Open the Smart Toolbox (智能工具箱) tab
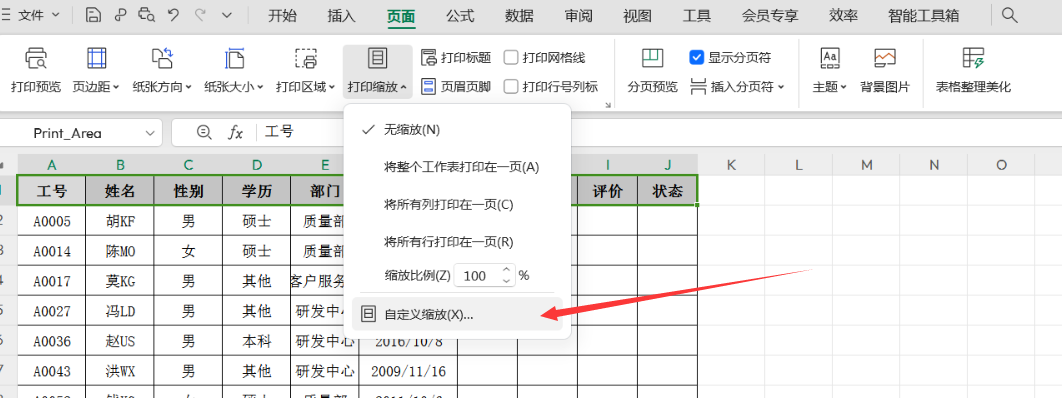 coord(924,16)
